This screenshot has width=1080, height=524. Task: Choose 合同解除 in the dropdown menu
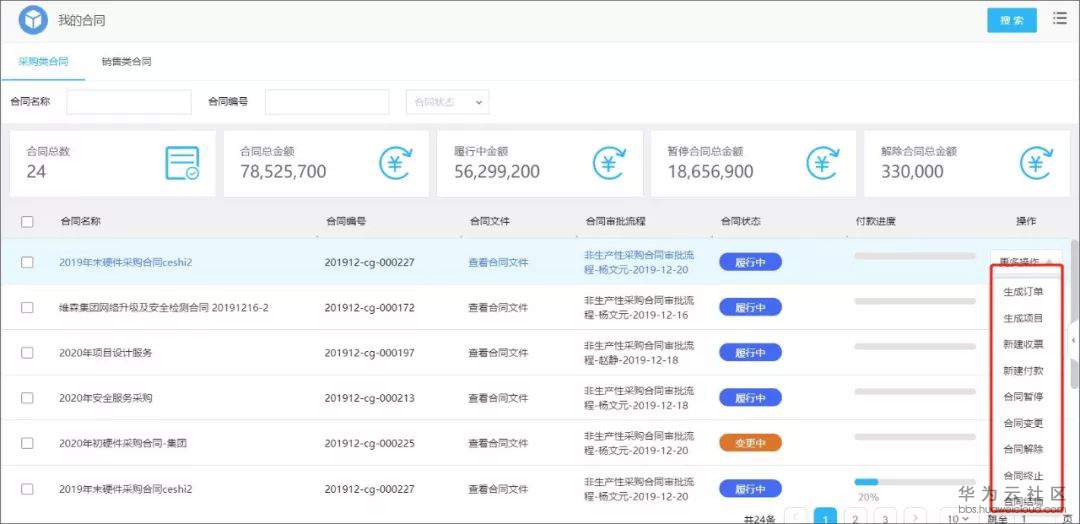click(1023, 449)
